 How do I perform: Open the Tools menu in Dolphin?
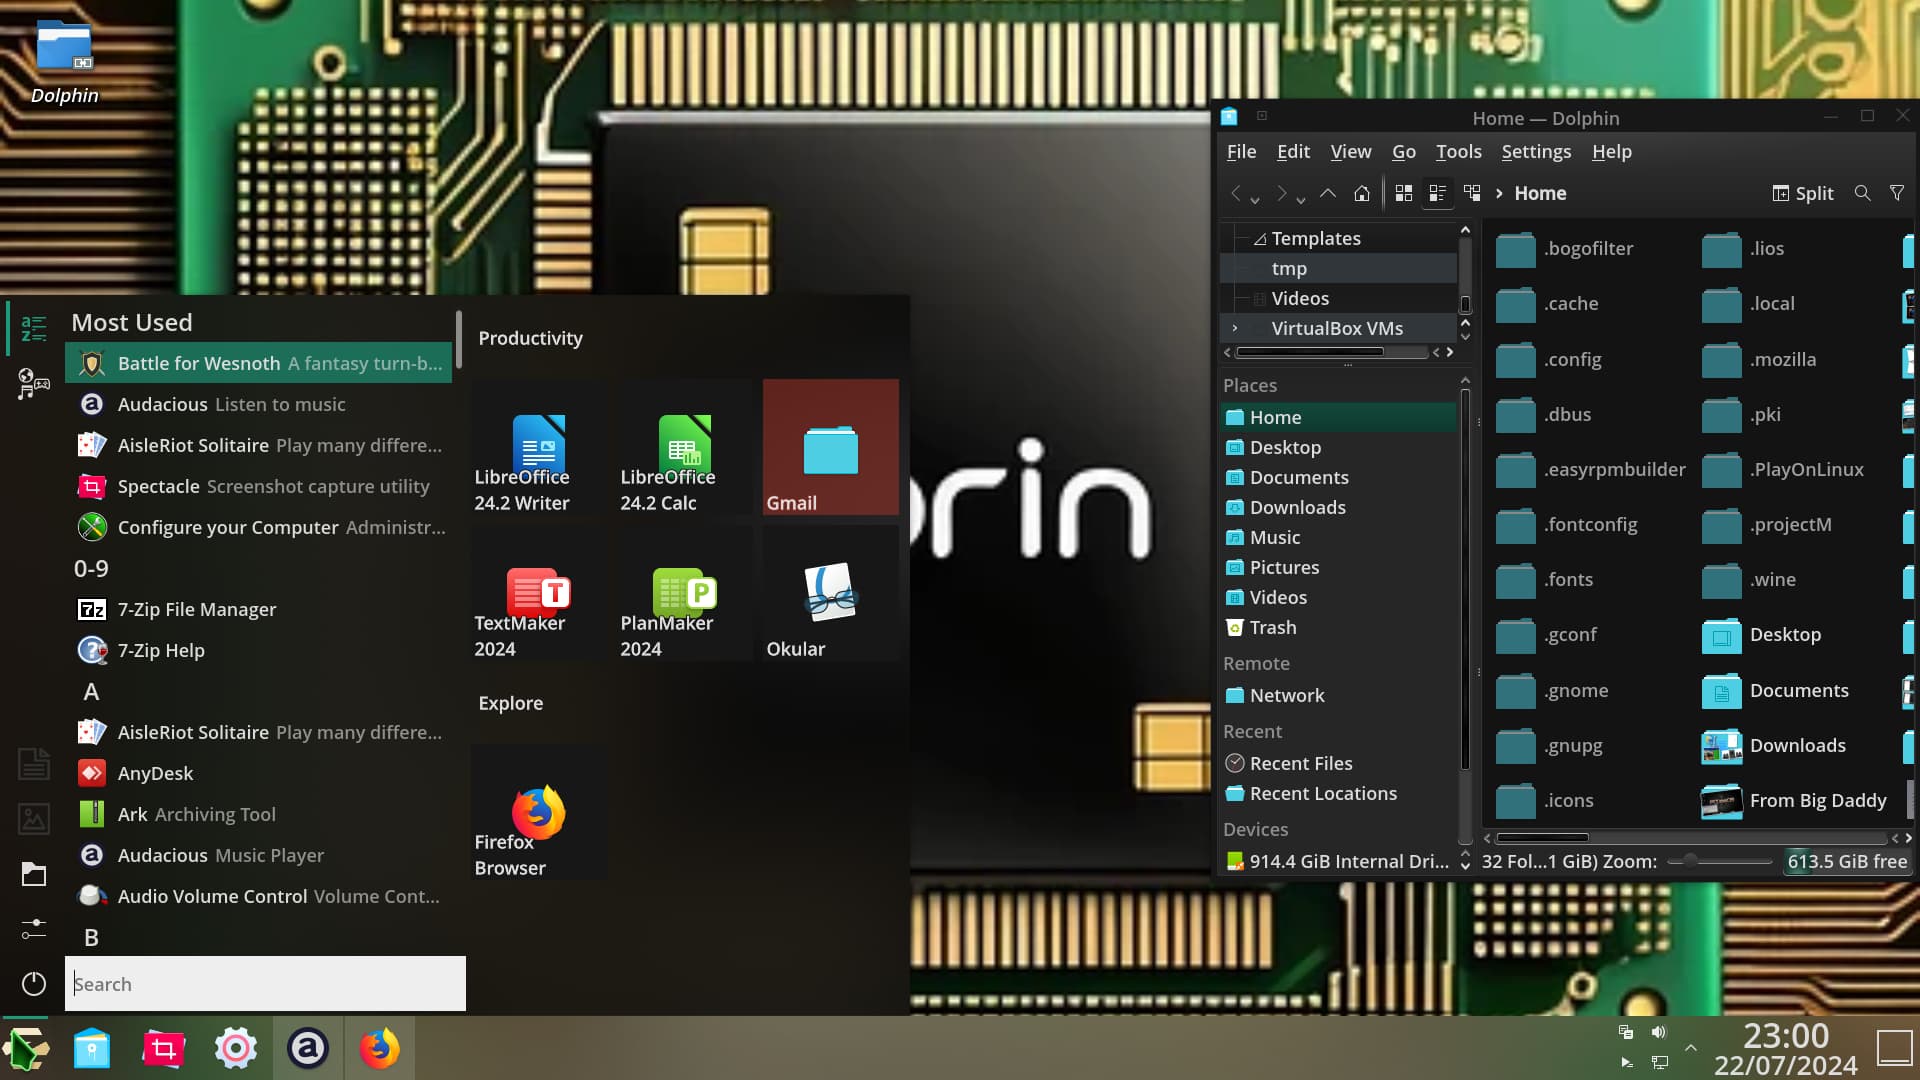pos(1458,151)
